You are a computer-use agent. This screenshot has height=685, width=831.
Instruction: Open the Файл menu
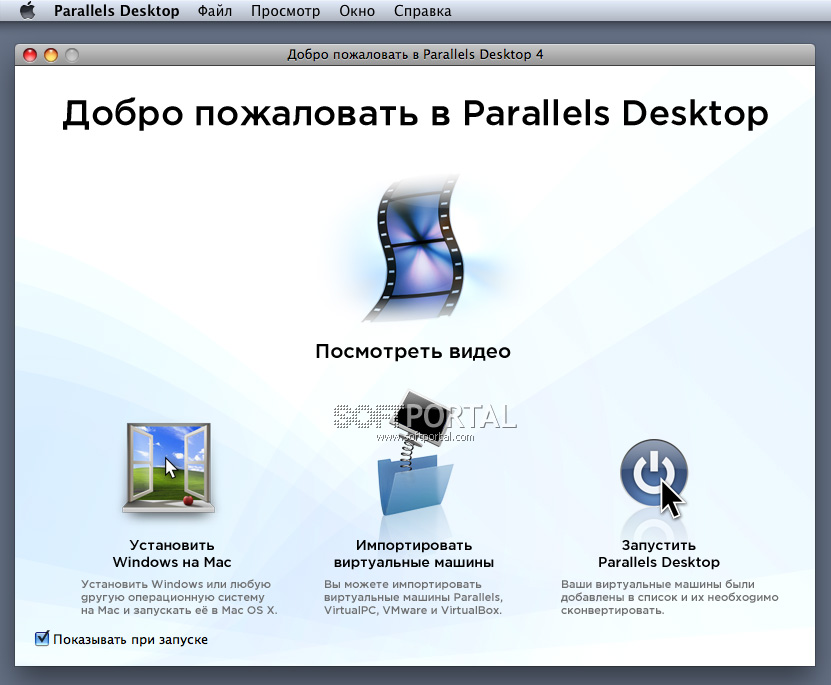(x=215, y=11)
